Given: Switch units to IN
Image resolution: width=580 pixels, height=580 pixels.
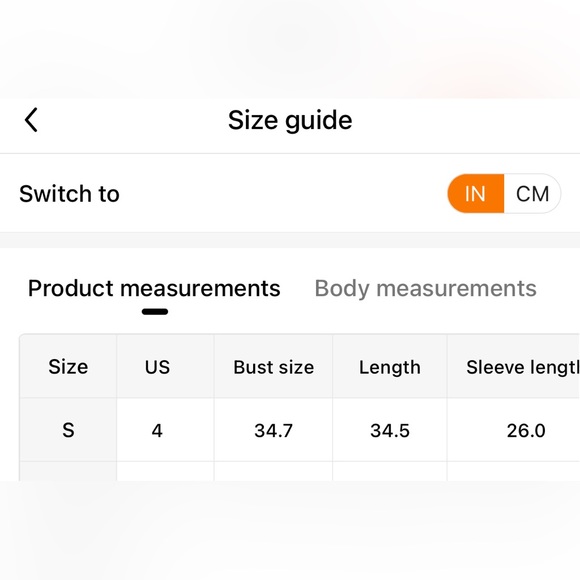Looking at the screenshot, I should [x=475, y=193].
